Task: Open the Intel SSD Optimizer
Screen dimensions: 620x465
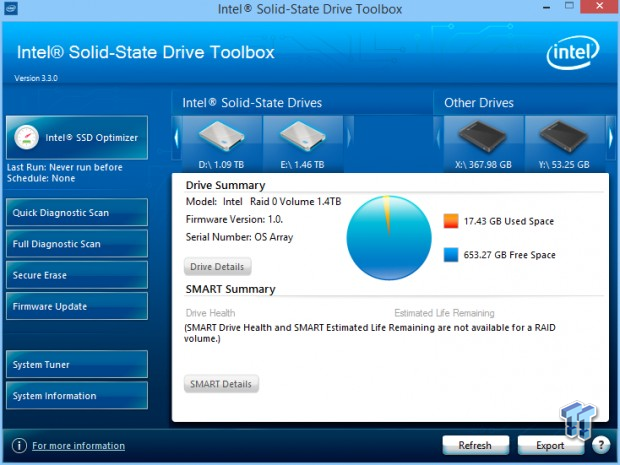Action: pos(77,138)
